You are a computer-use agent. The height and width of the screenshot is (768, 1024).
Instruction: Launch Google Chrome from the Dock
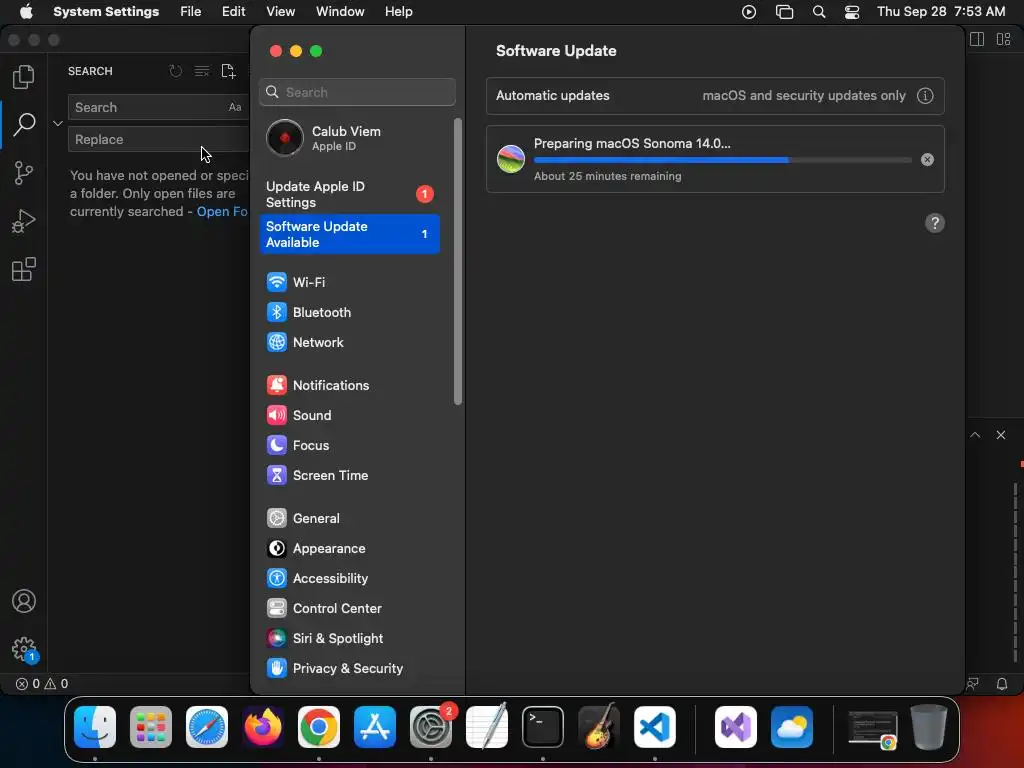[319, 727]
